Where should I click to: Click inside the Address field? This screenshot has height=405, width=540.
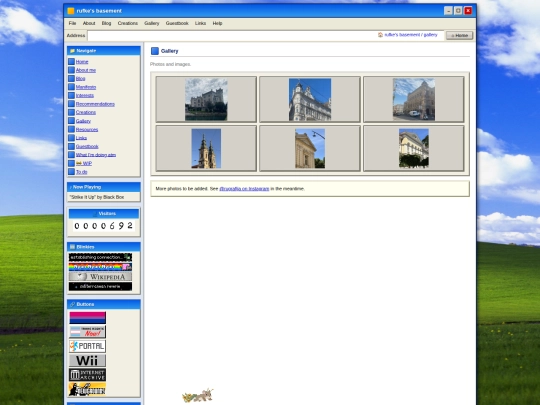[266, 35]
